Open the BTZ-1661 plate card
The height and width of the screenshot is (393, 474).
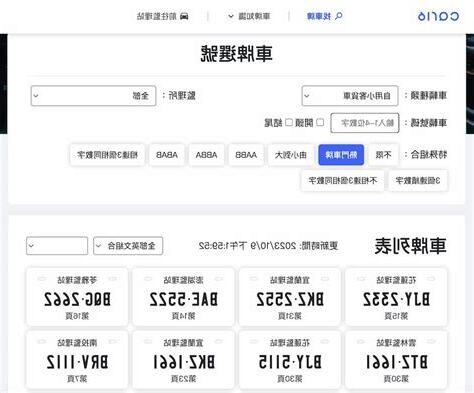[x=396, y=359]
